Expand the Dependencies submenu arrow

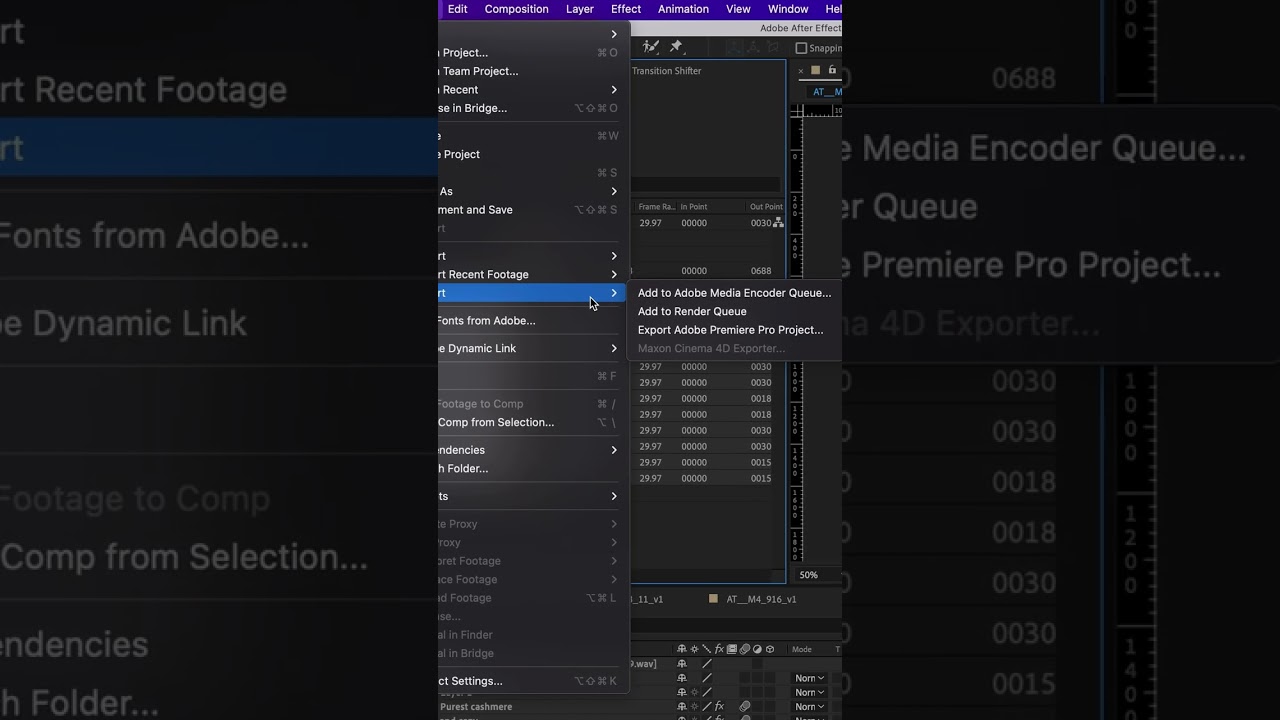[x=614, y=450]
